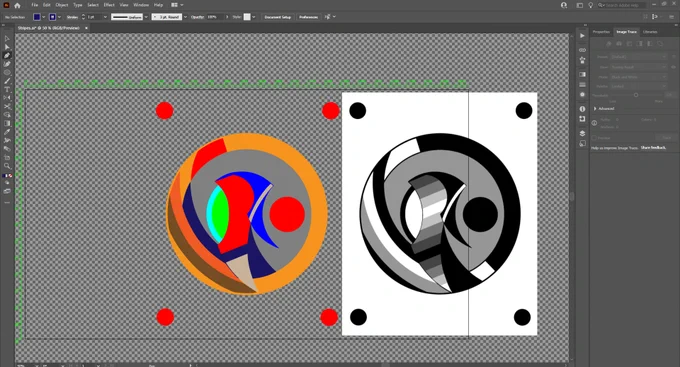Click the Auto-Color preset icon in Image Trace
The height and width of the screenshot is (367, 680).
click(x=608, y=44)
